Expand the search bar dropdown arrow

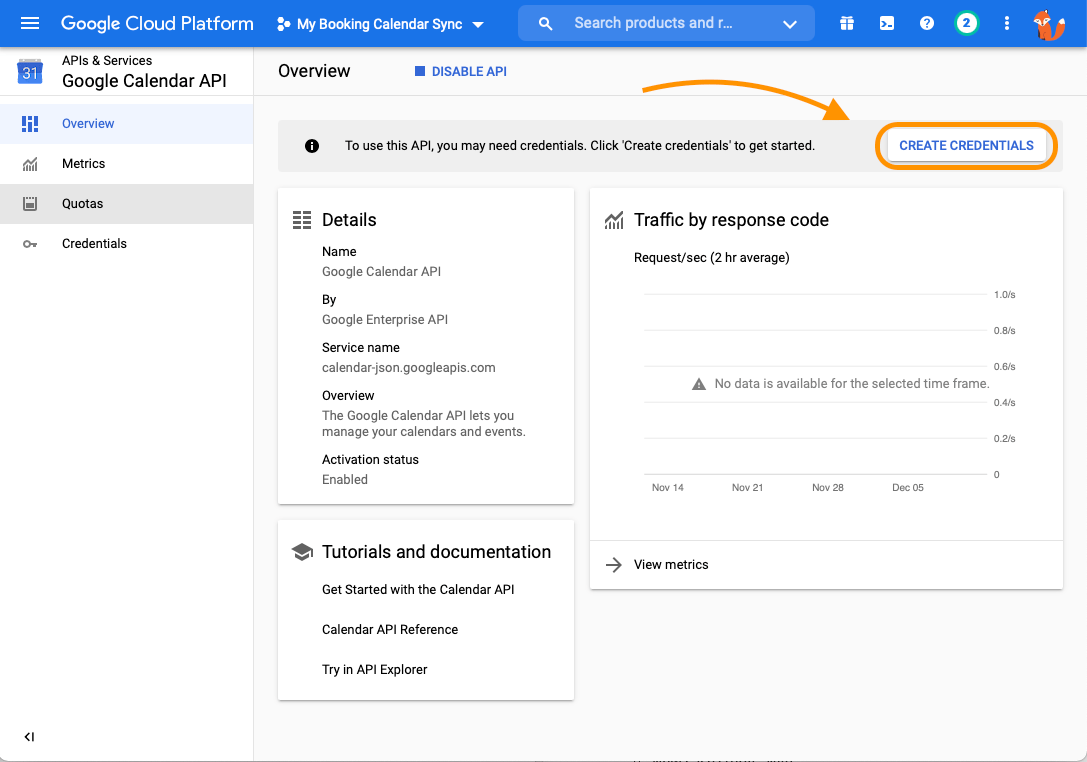pyautogui.click(x=790, y=24)
